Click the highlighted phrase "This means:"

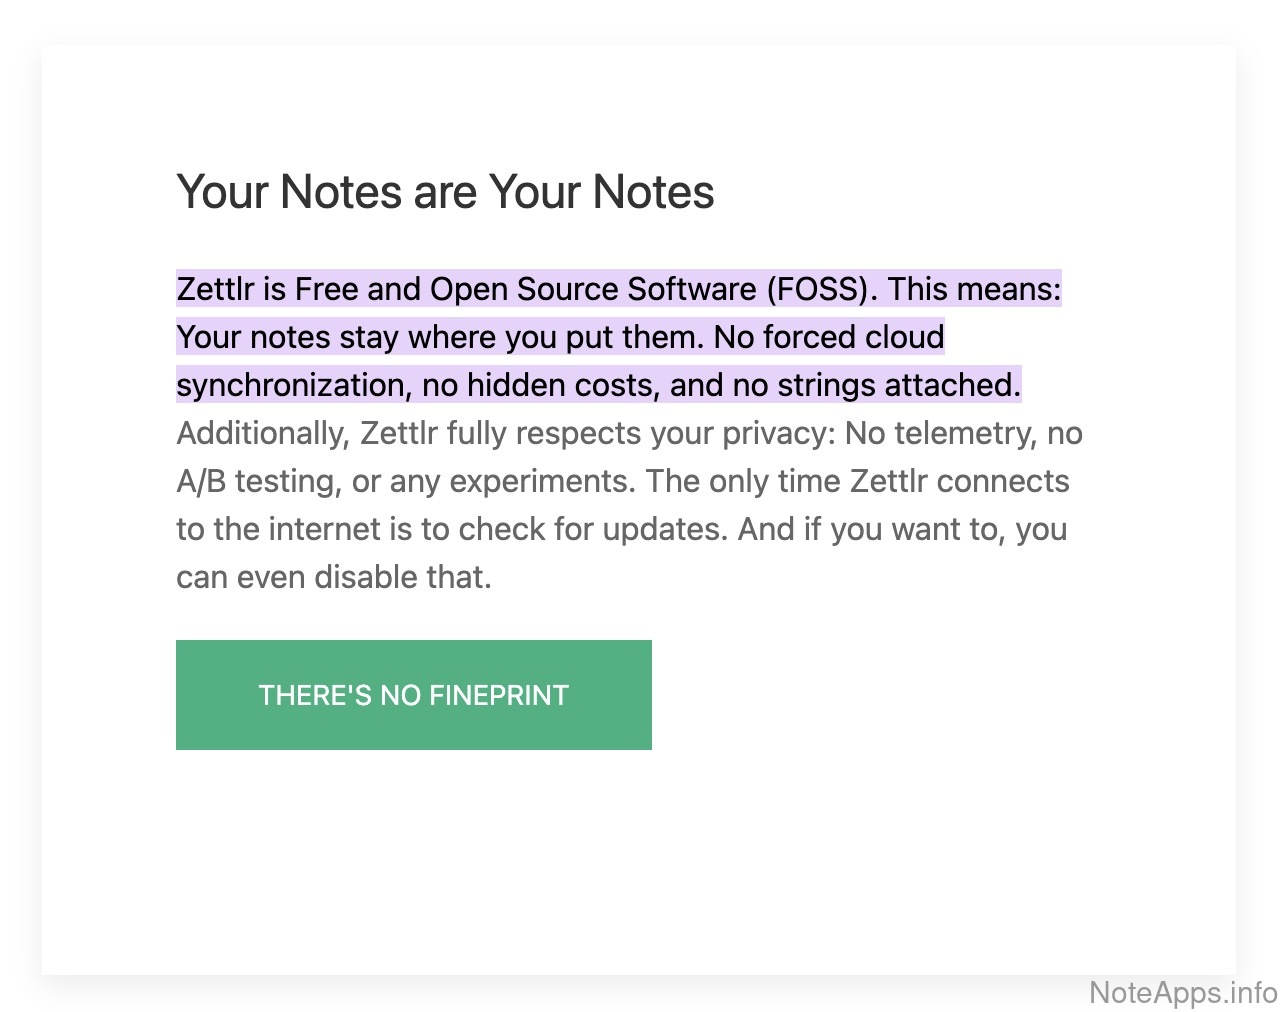click(x=975, y=289)
